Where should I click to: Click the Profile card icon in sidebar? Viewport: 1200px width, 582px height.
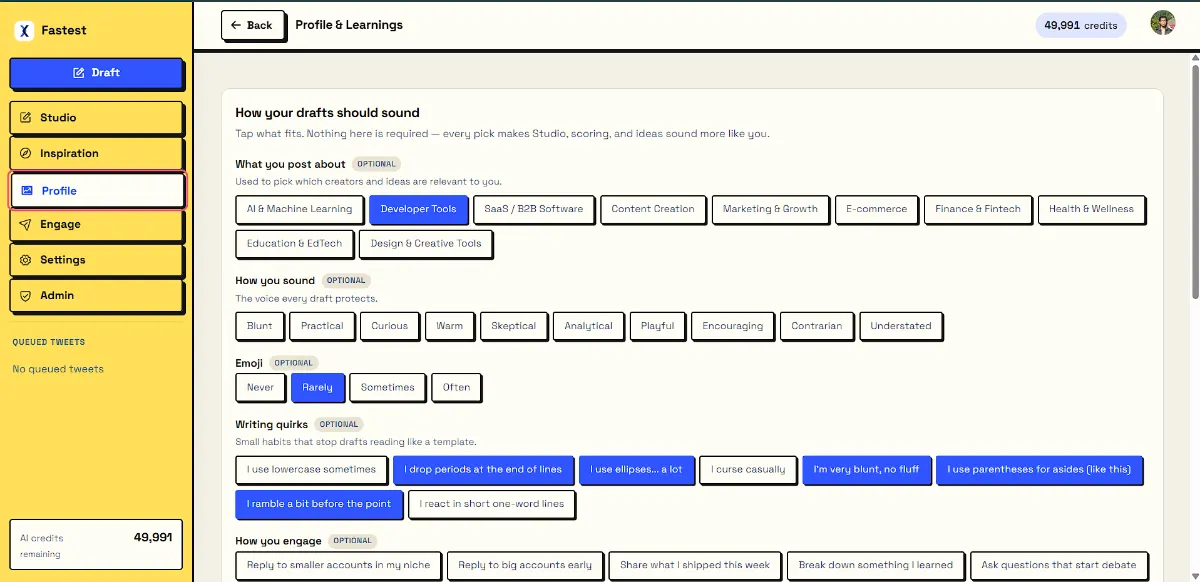click(x=27, y=191)
